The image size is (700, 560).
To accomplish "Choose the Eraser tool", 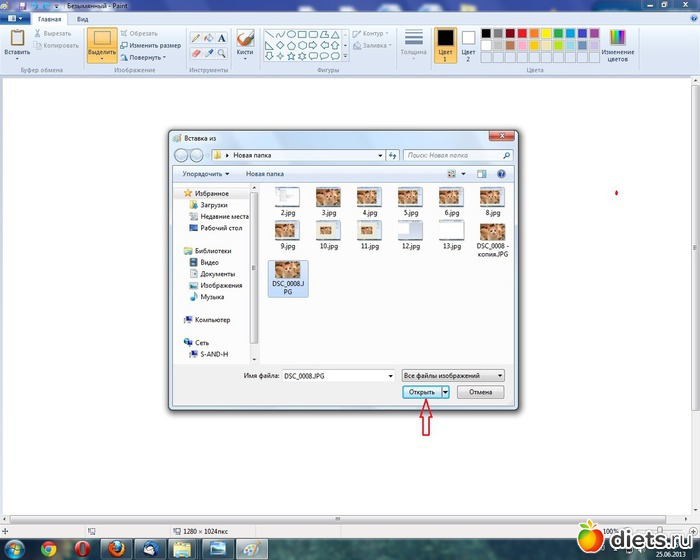I will pos(195,52).
